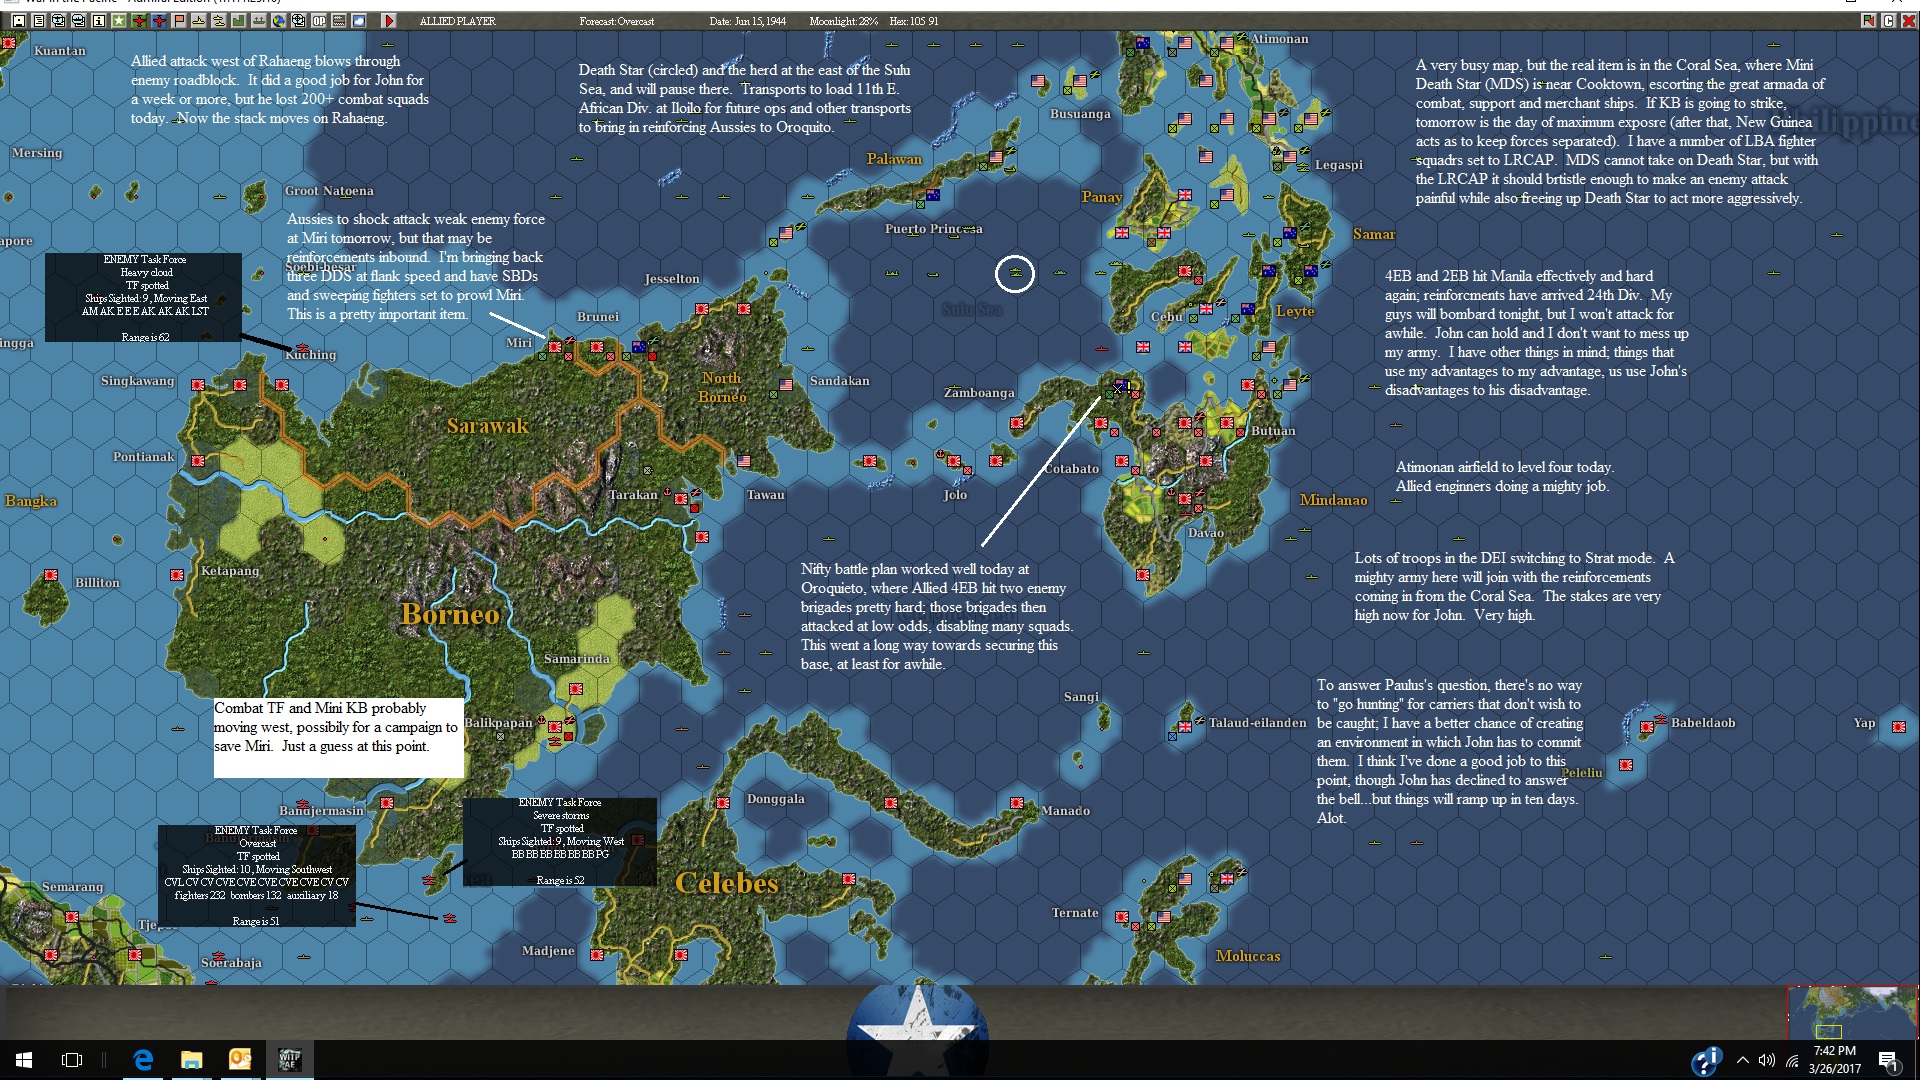Launch Microsoft Edge from taskbar
This screenshot has height=1080, width=1920.
pyautogui.click(x=143, y=1060)
